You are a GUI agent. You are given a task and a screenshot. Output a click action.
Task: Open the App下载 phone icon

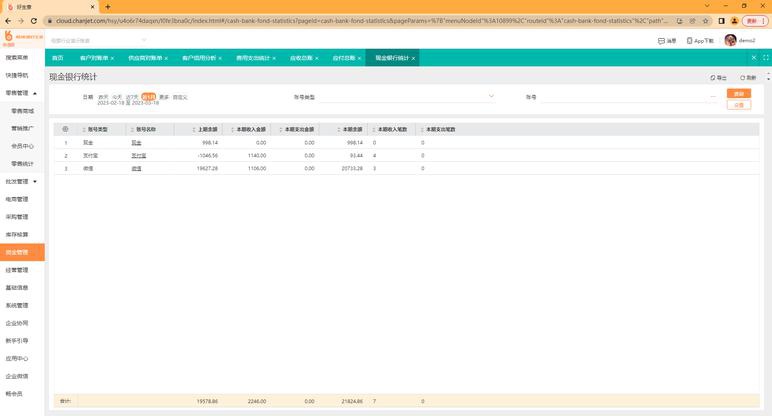689,41
